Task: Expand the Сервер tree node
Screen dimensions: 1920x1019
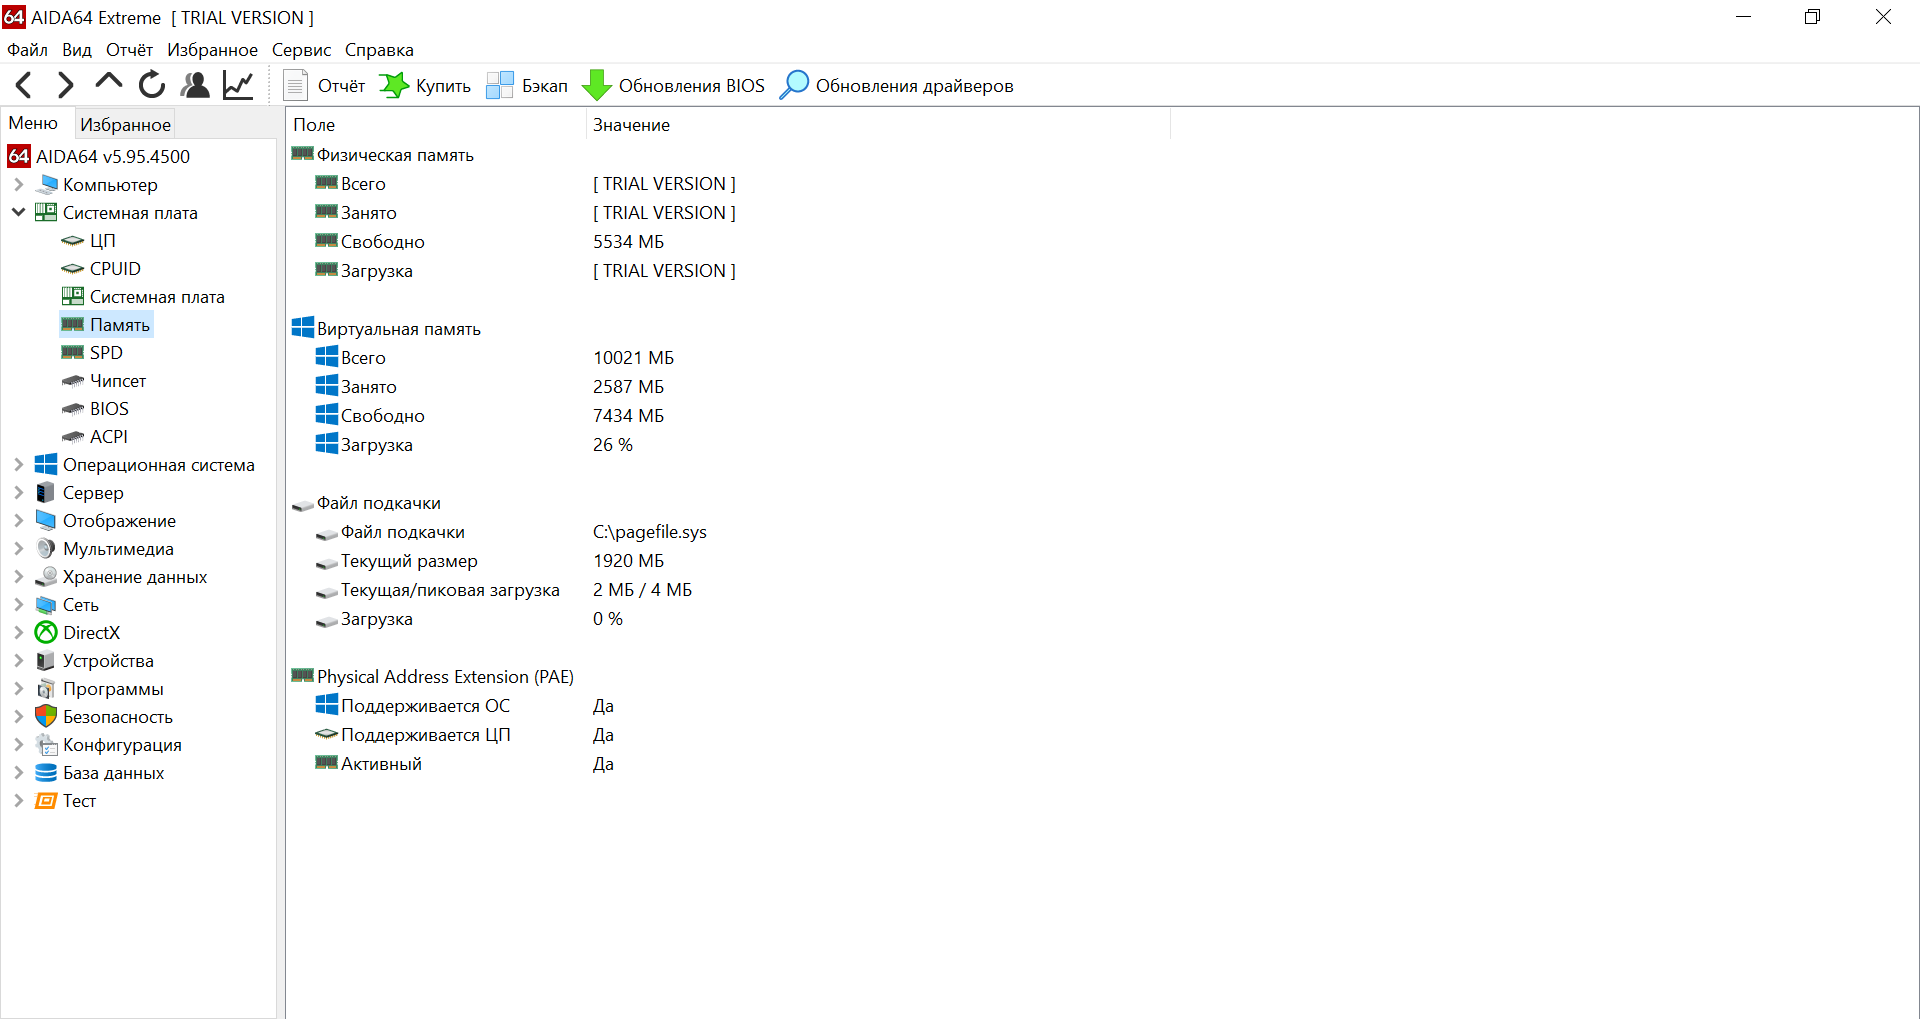Action: (x=18, y=492)
